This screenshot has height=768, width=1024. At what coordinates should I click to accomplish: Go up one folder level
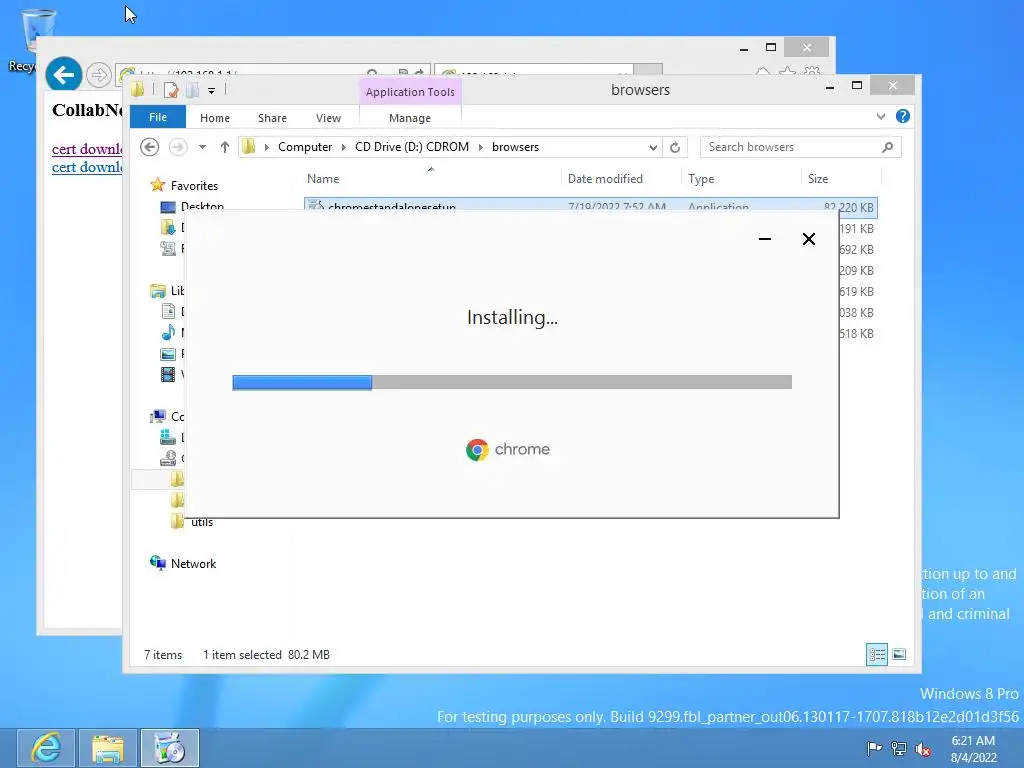tap(225, 147)
